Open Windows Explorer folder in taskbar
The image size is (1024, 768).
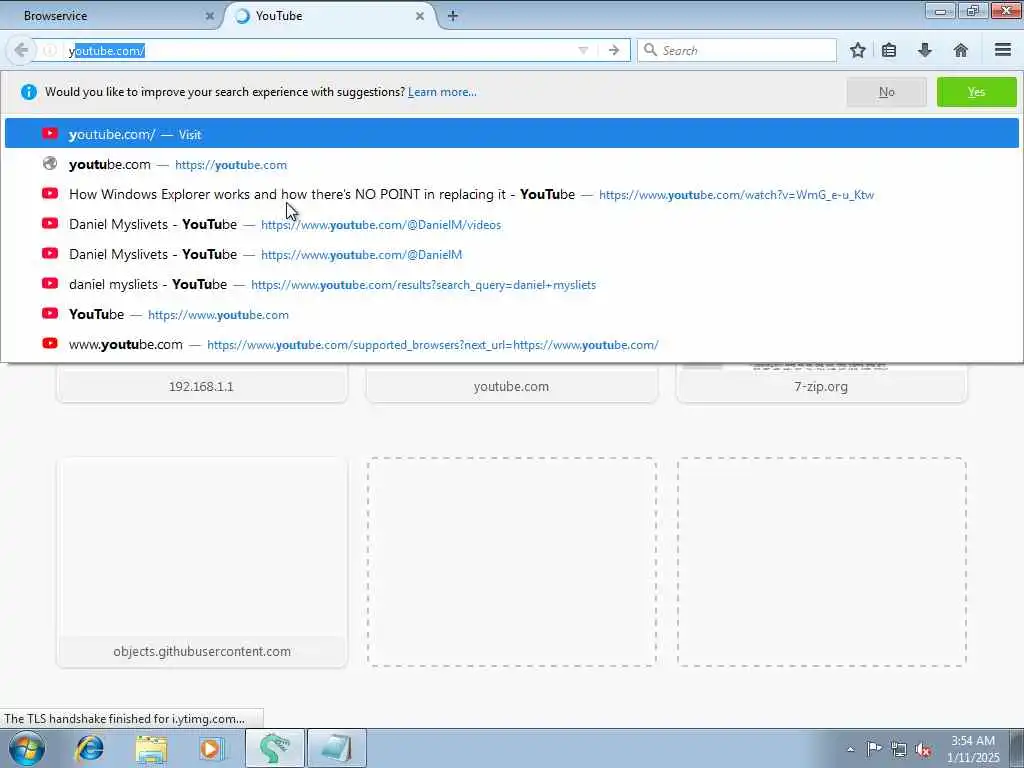pos(151,748)
